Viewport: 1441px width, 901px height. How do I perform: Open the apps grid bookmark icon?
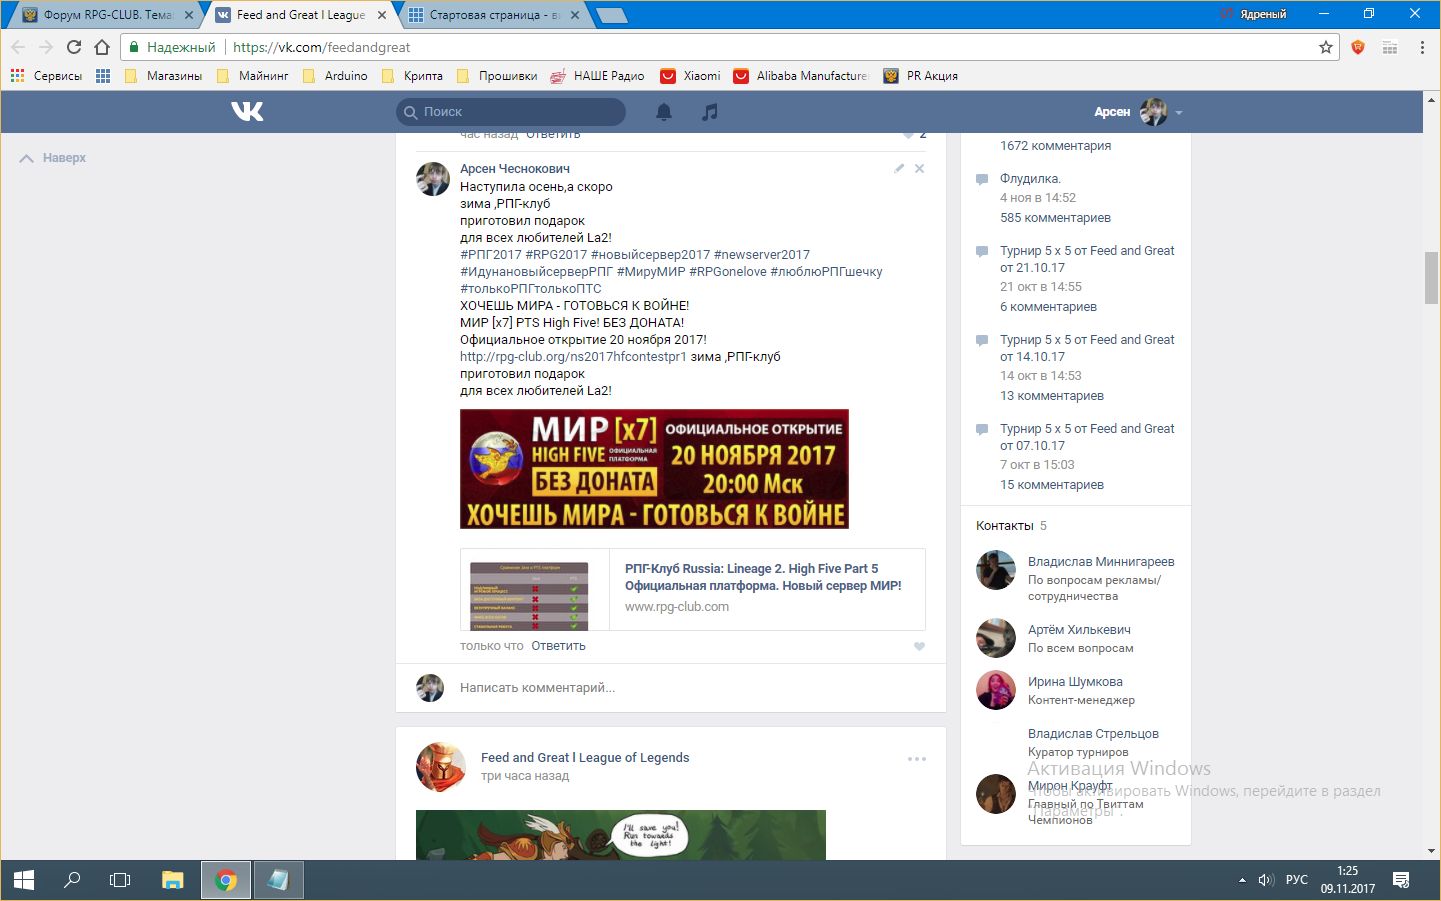click(x=103, y=76)
